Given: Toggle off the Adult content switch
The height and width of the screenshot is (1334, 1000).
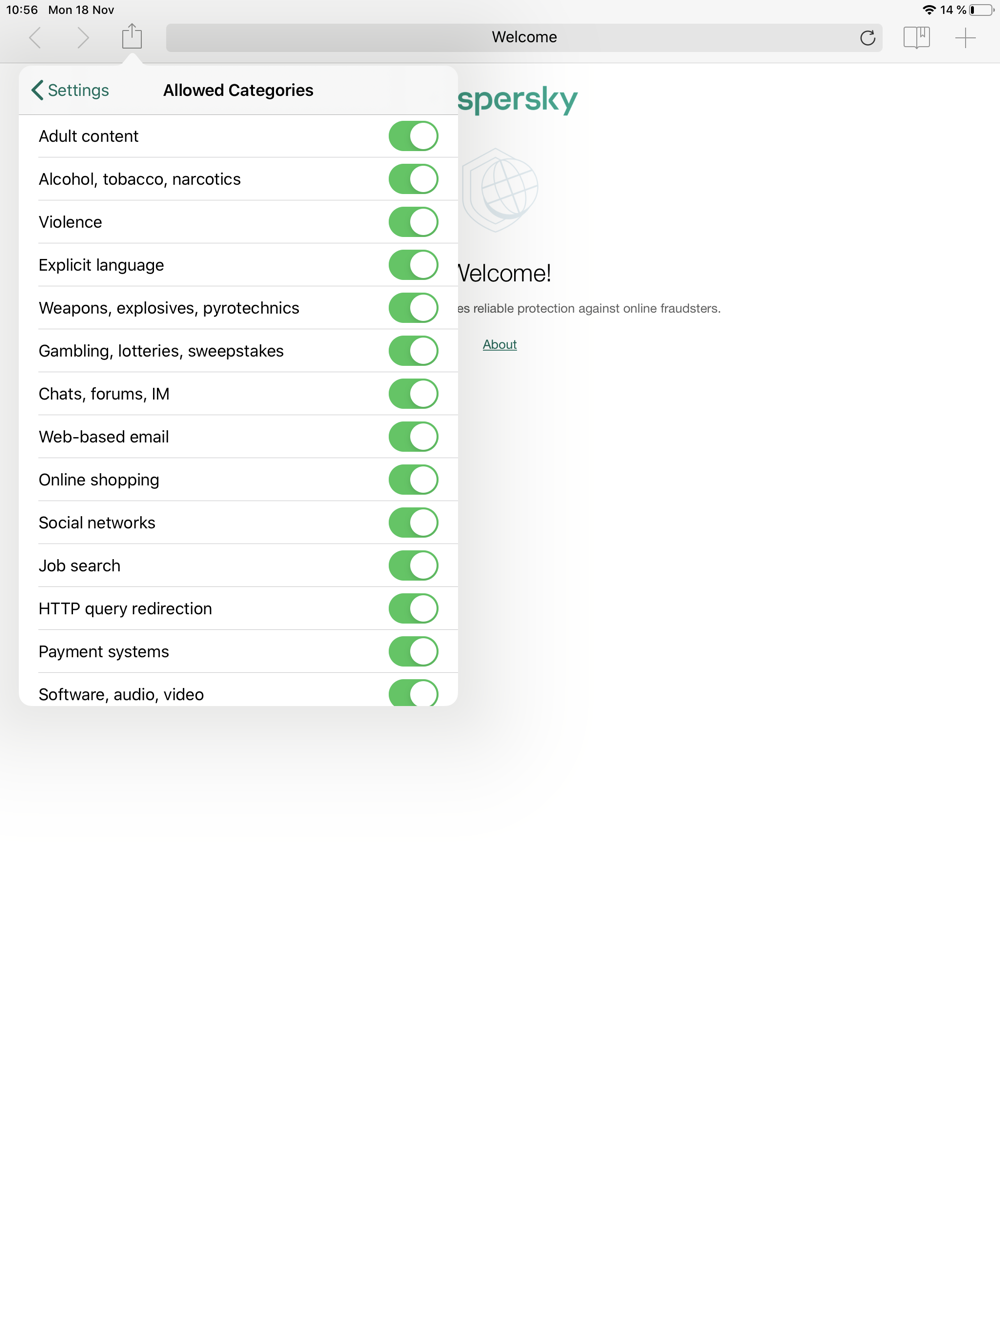Looking at the screenshot, I should [413, 136].
